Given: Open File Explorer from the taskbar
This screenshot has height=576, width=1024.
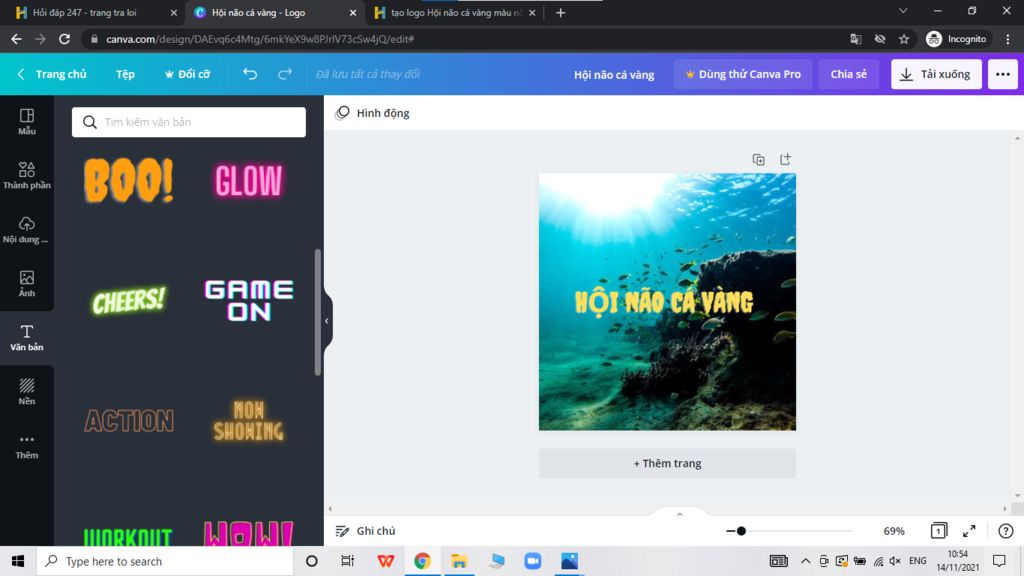Looking at the screenshot, I should pyautogui.click(x=459, y=561).
